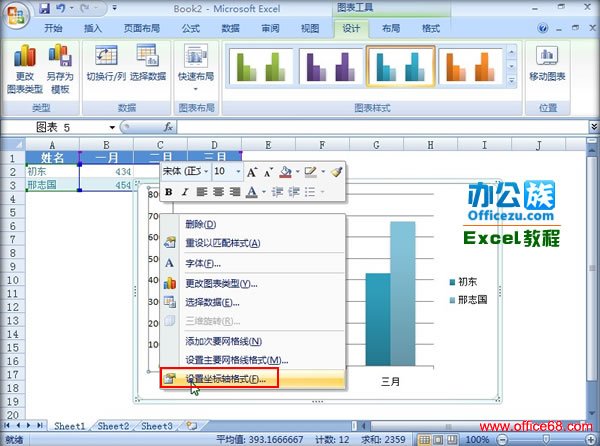This screenshot has width=600, height=446.
Task: Choose 更改图表类型(Y)... from context menu
Action: (253, 283)
